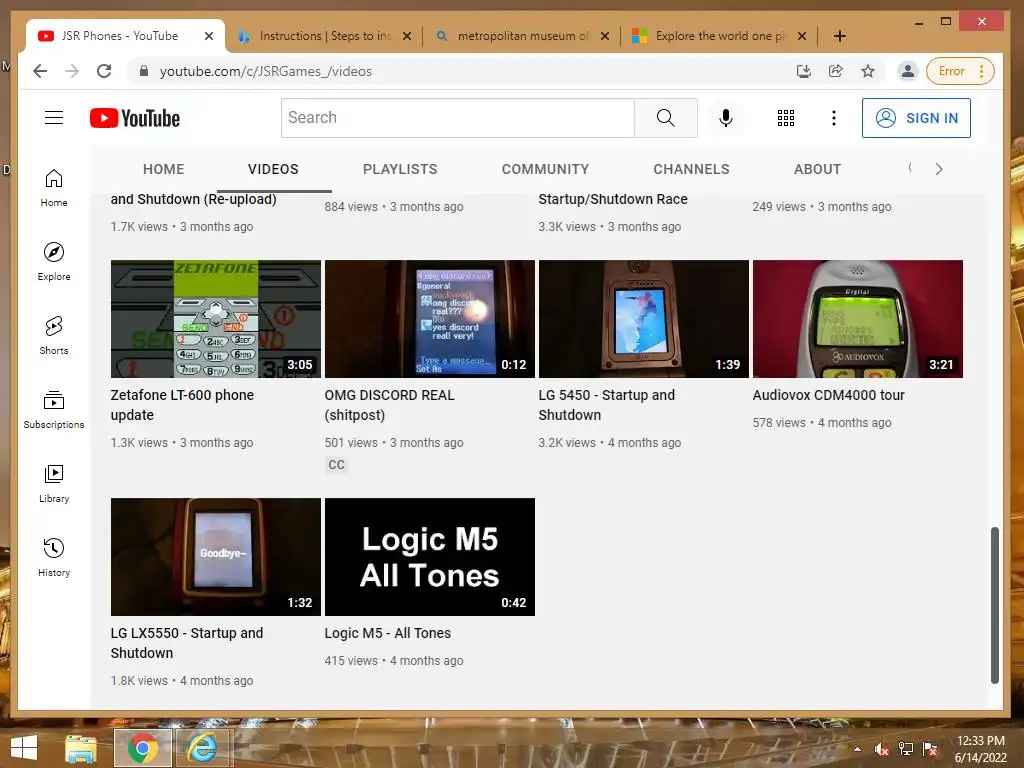Open the YouTube hamburger guide menu
Image resolution: width=1024 pixels, height=768 pixels.
click(54, 118)
